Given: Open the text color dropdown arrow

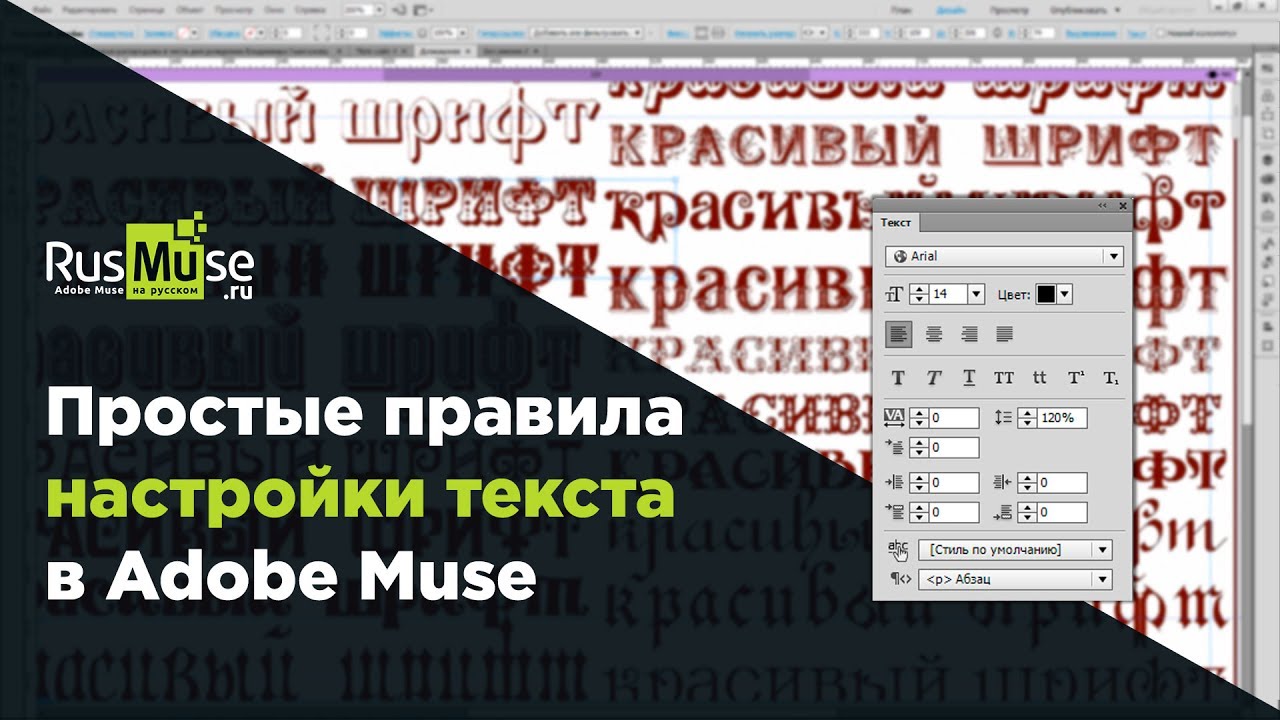Looking at the screenshot, I should pos(1065,294).
